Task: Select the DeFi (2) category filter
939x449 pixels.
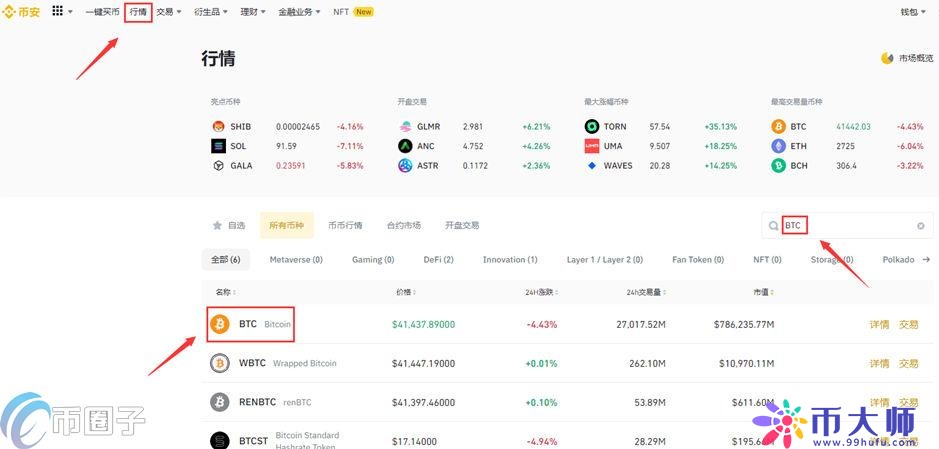Action: (438, 260)
